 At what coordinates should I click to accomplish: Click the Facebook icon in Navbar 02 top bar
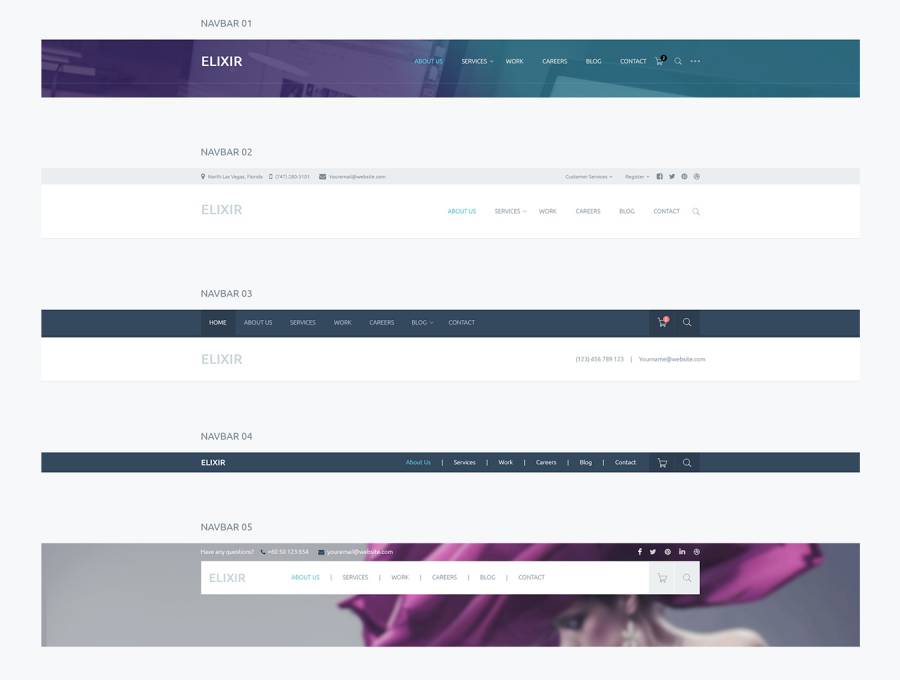point(660,176)
